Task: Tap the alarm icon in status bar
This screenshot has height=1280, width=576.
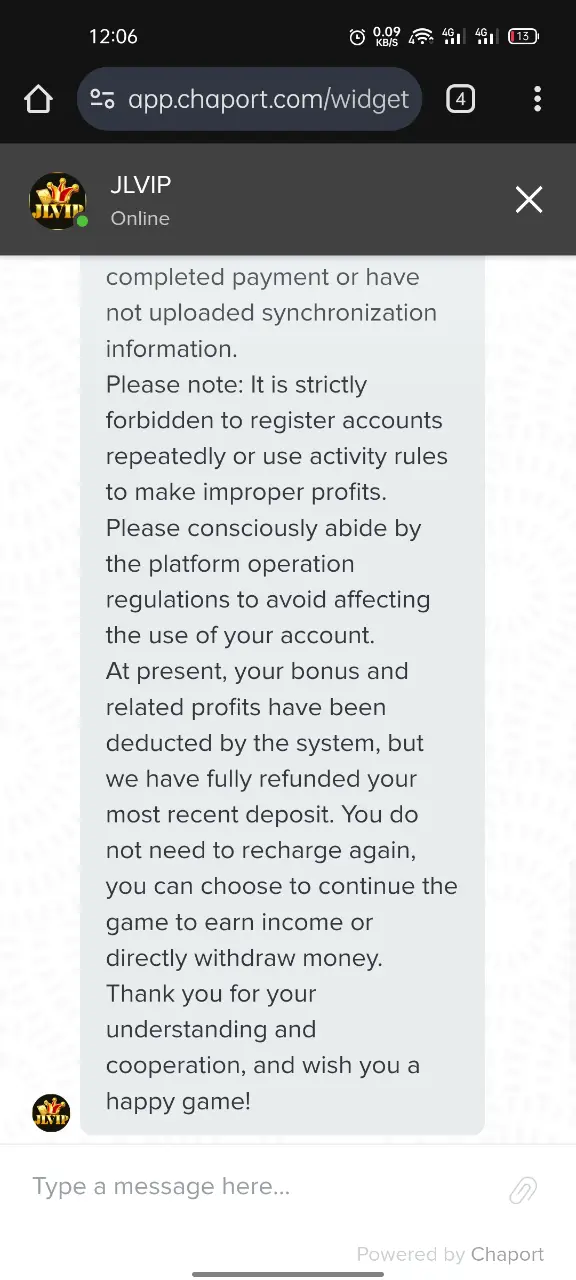Action: coord(357,37)
